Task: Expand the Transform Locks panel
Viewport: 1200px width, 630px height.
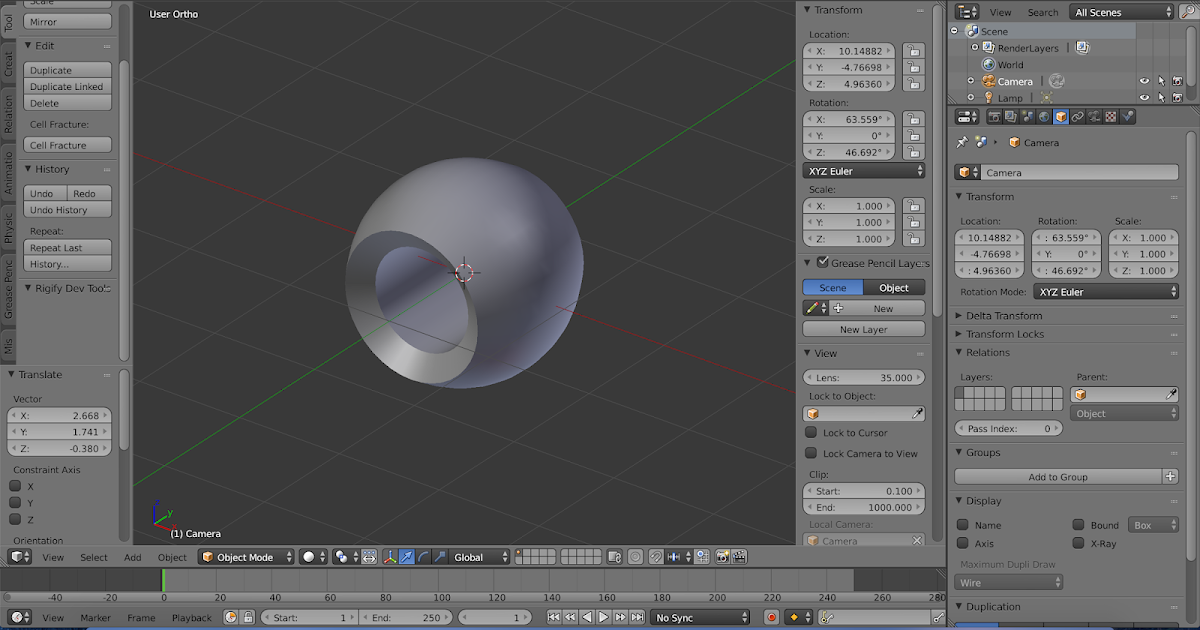Action: coord(1005,334)
